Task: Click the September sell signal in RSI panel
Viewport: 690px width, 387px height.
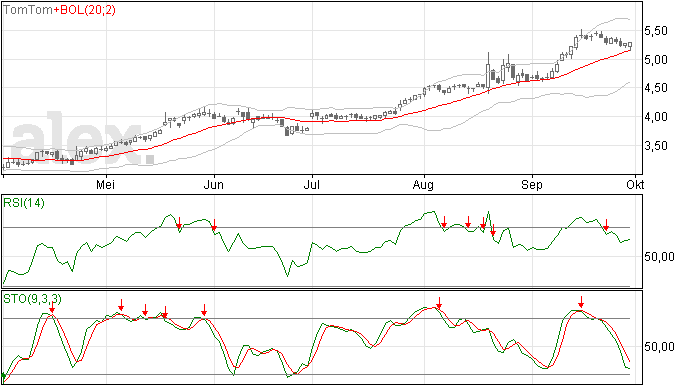Action: click(x=606, y=225)
